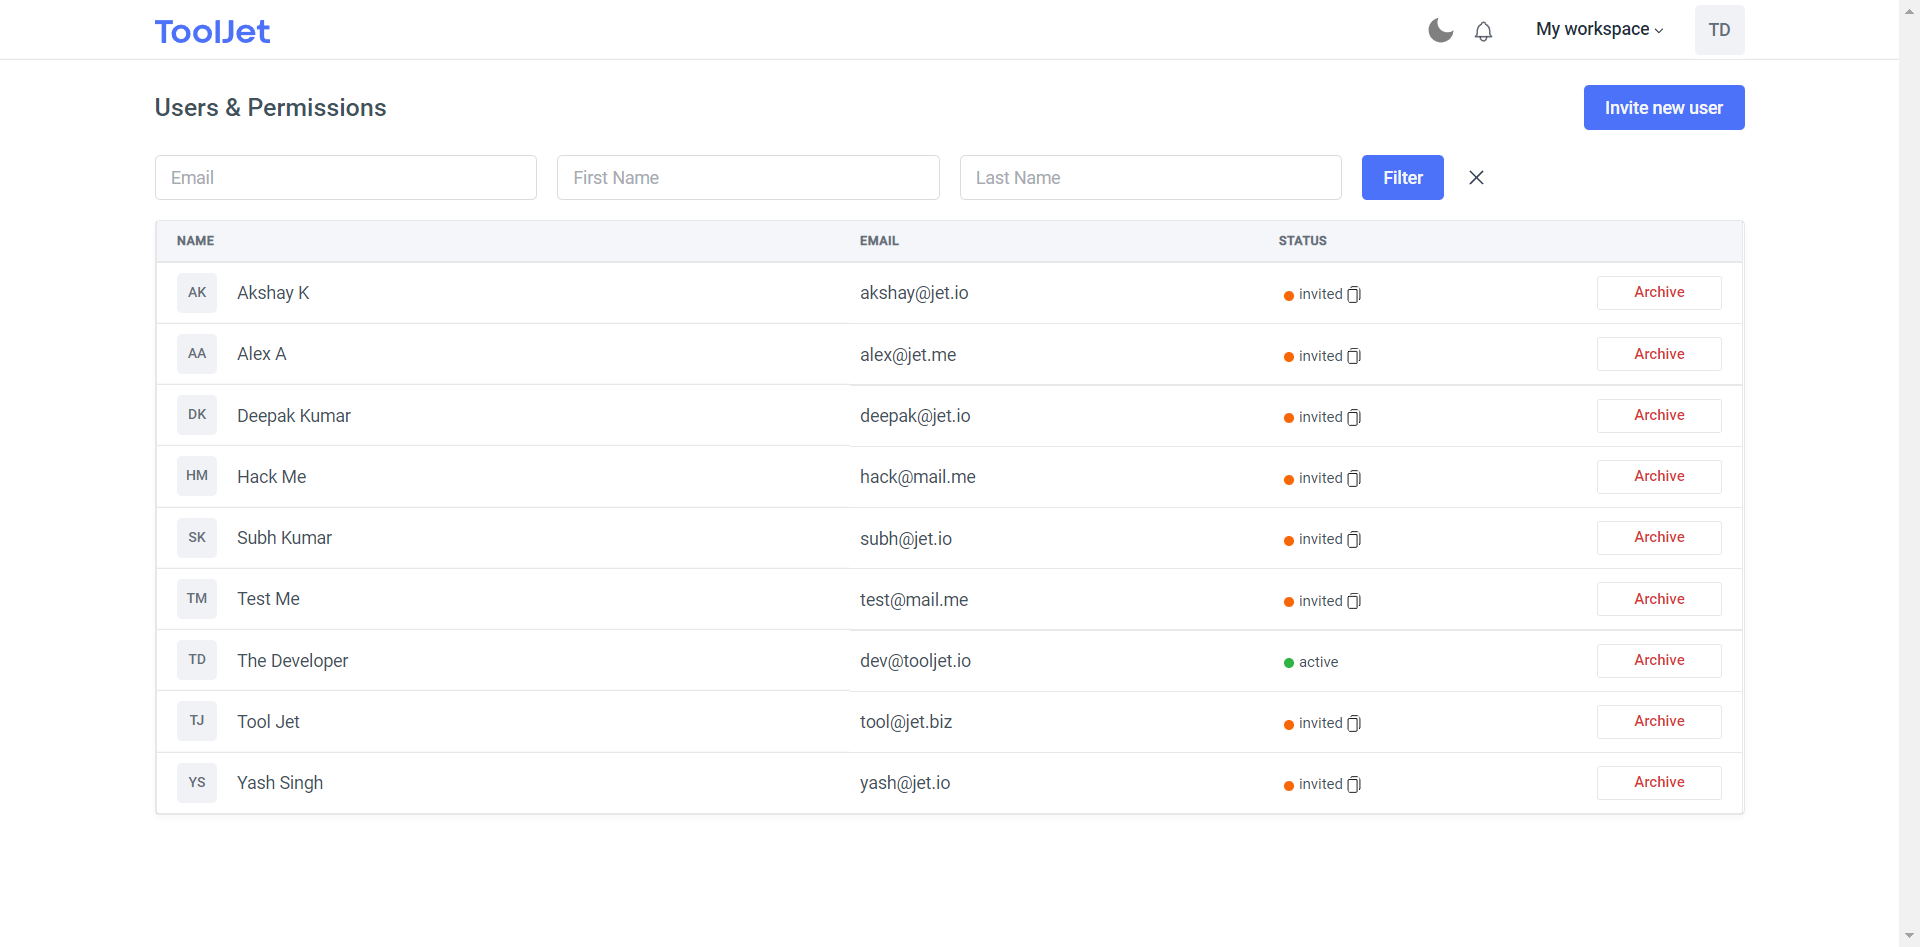Select email alex@jet.me
The image size is (1920, 947).
pyautogui.click(x=908, y=355)
